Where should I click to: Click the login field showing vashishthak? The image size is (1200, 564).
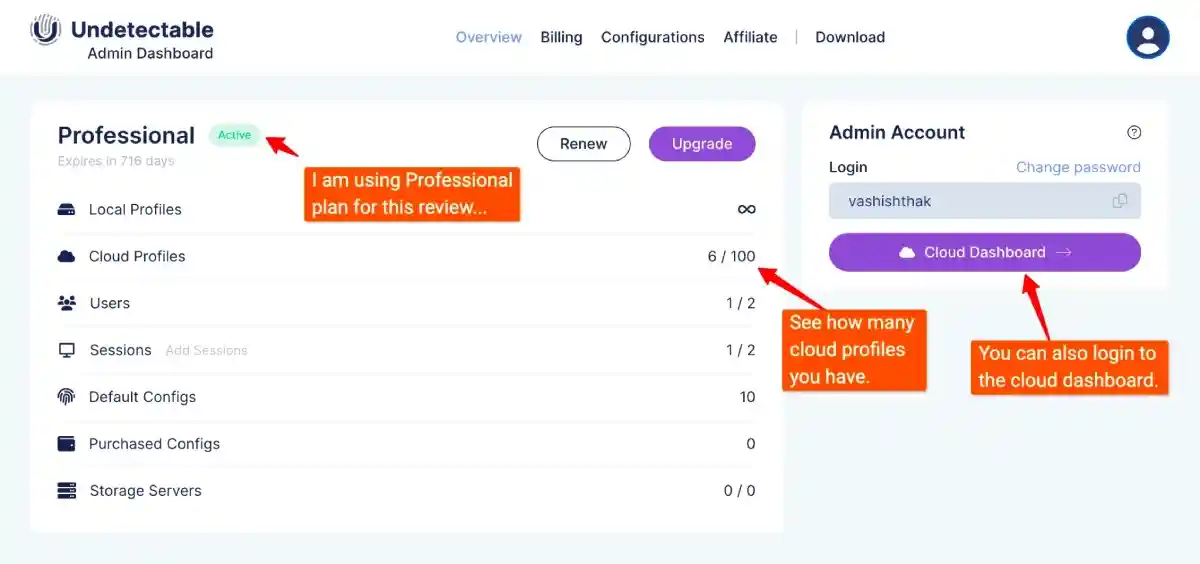[985, 201]
